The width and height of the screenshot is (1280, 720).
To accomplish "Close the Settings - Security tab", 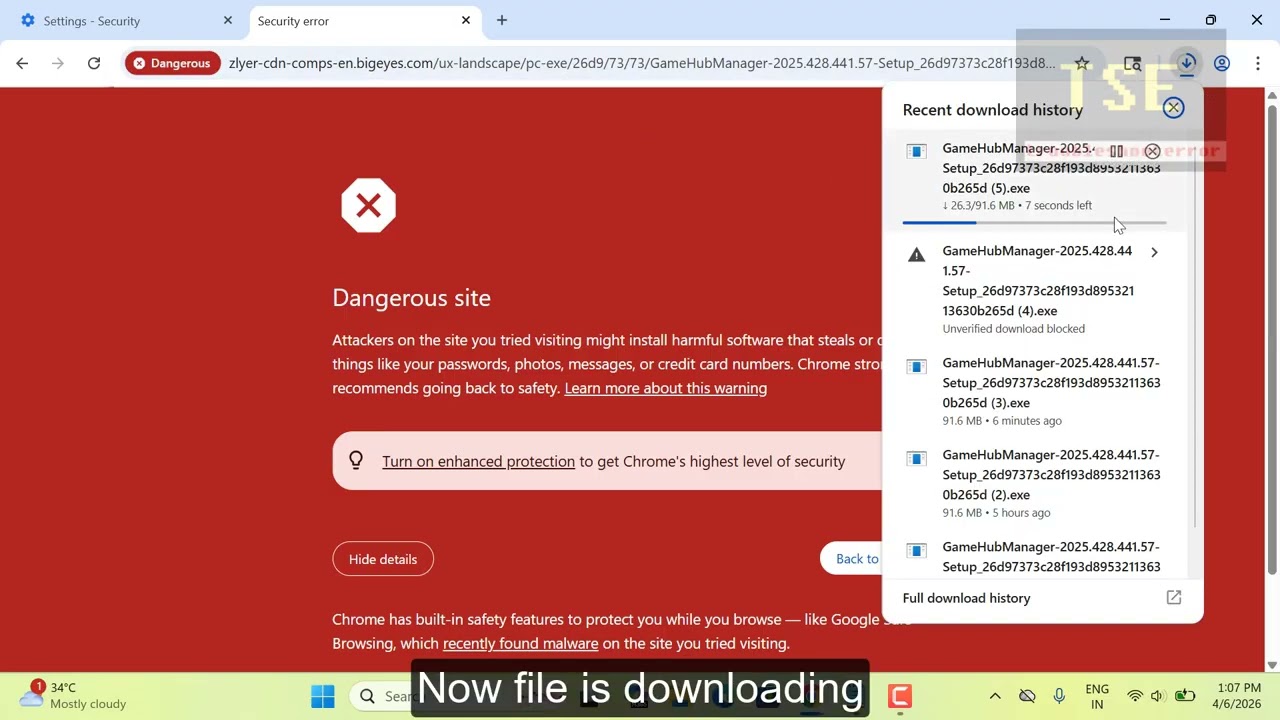I will click(x=227, y=20).
